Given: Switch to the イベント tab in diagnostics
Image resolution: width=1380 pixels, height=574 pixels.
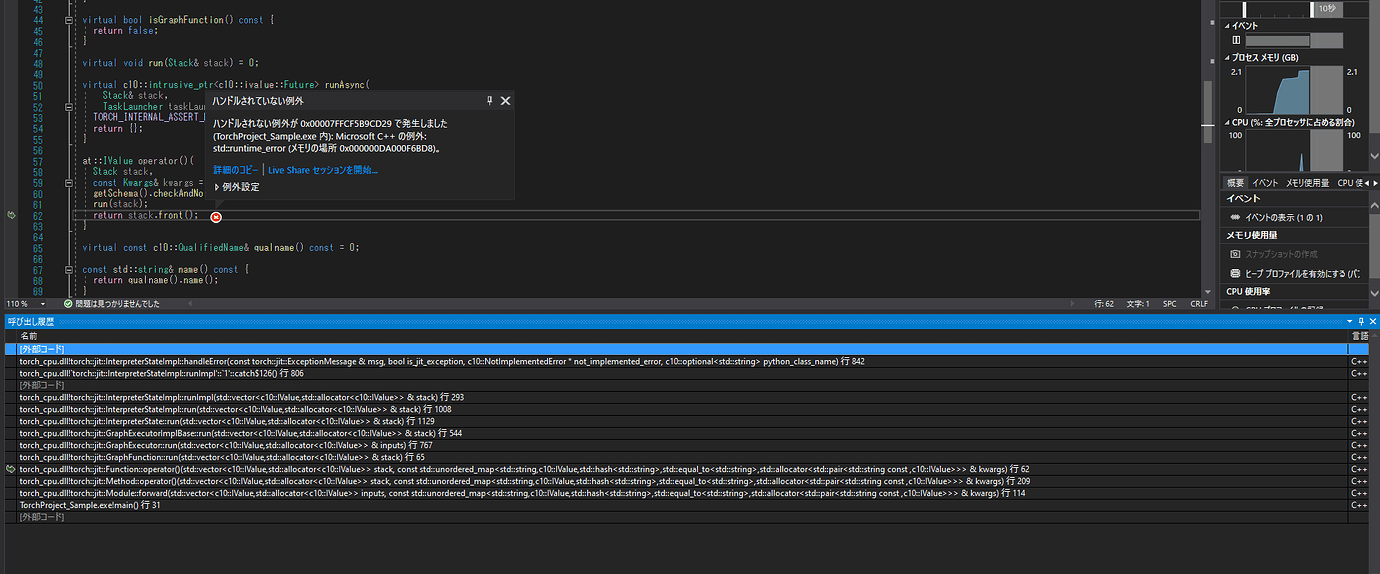Looking at the screenshot, I should [1265, 183].
